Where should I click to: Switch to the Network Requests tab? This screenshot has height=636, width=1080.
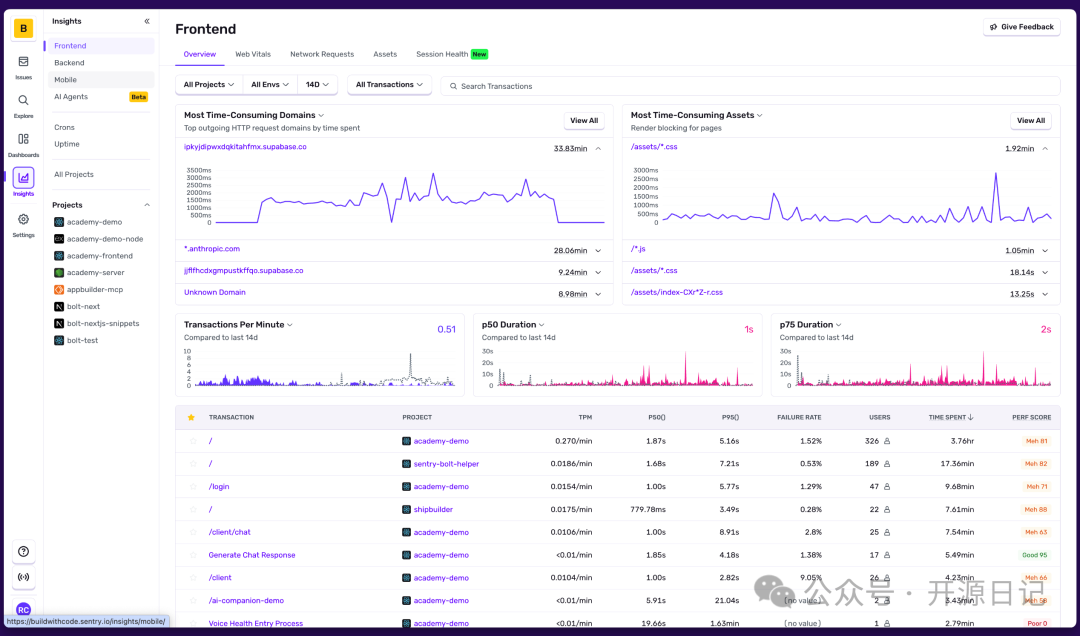pyautogui.click(x=322, y=54)
